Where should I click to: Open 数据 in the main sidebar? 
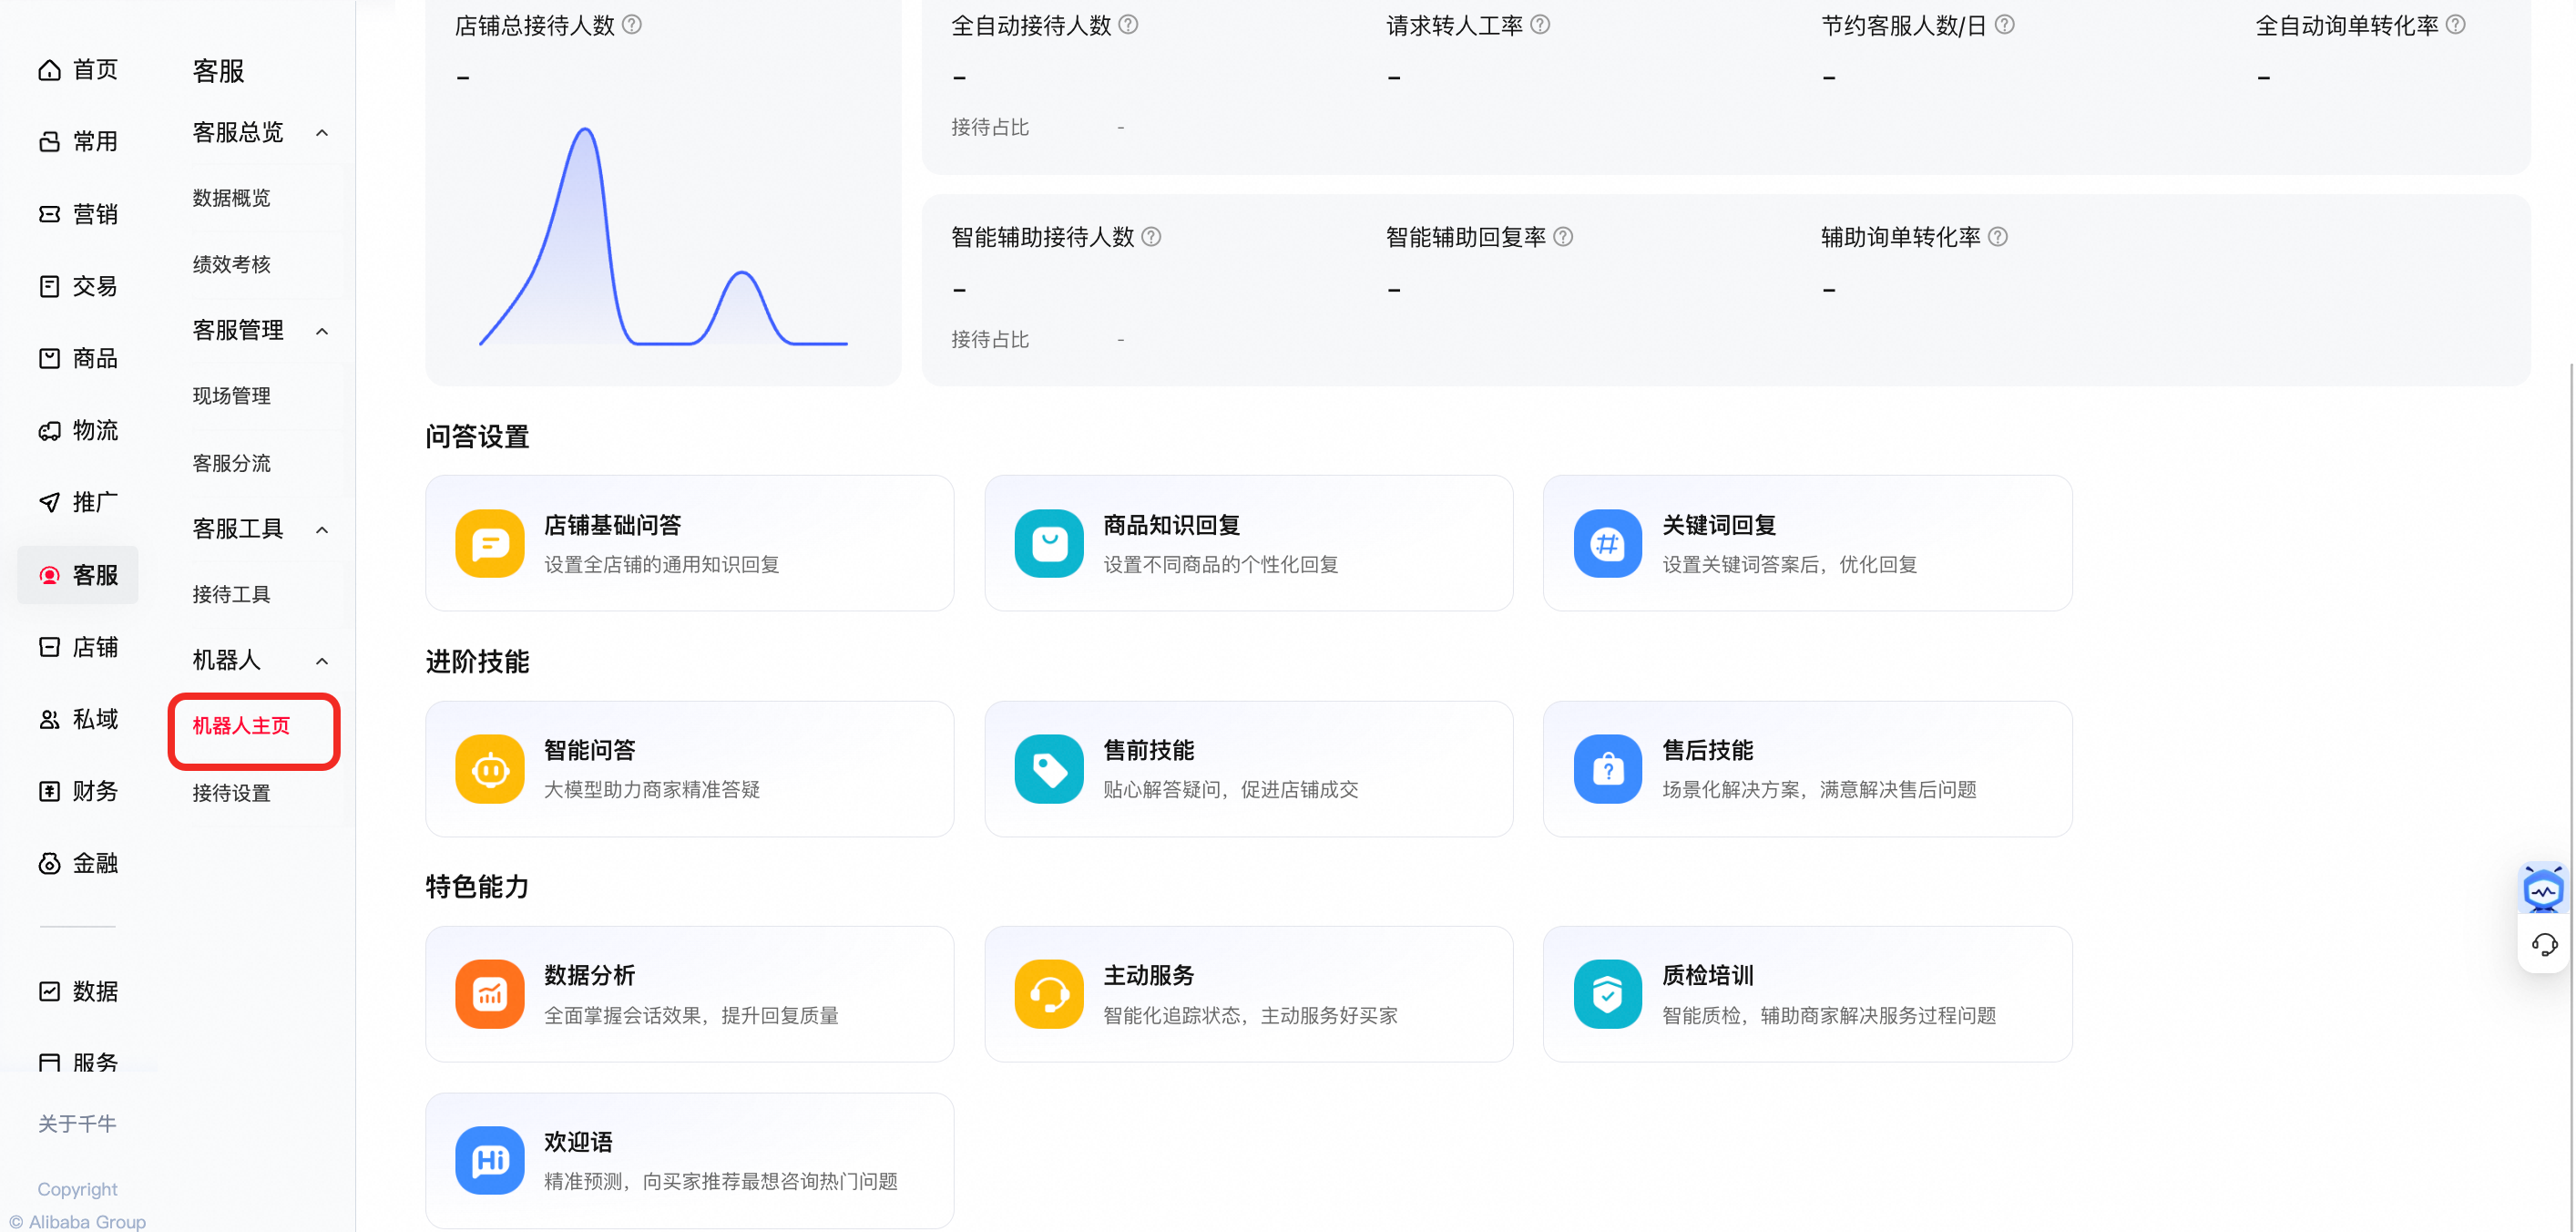78,991
